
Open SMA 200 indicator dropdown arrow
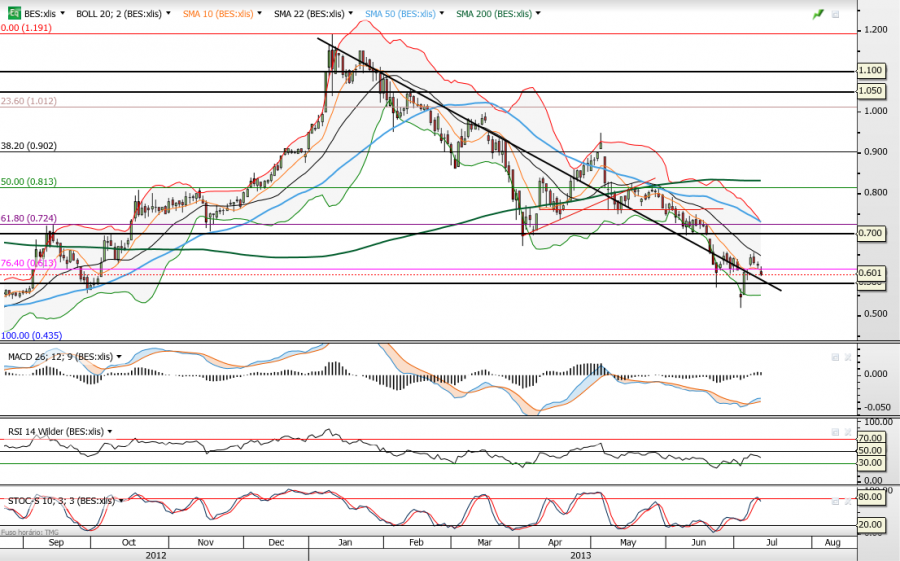(538, 13)
